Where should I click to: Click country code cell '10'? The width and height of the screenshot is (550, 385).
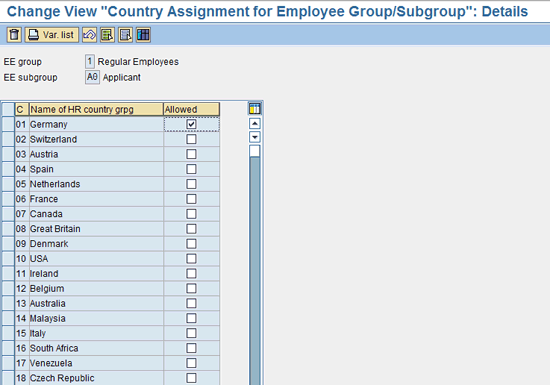pos(22,258)
